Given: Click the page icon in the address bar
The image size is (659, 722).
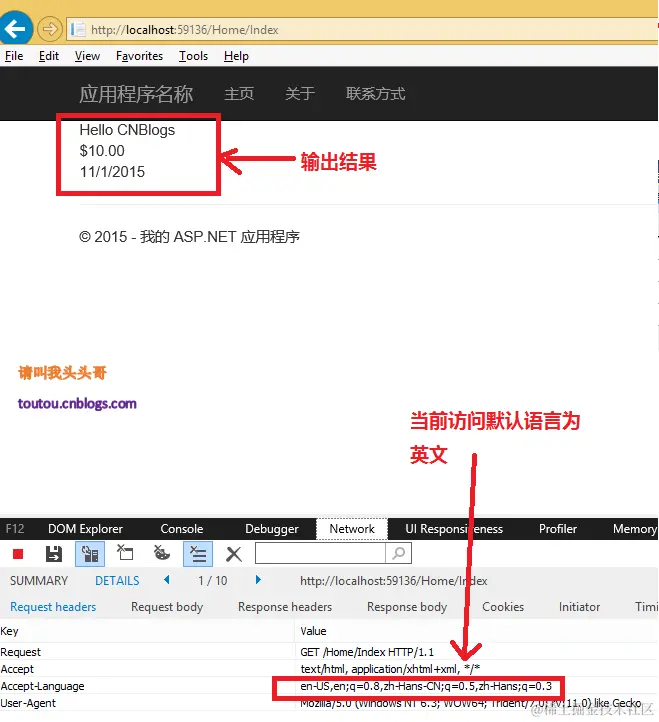Looking at the screenshot, I should click(x=77, y=29).
